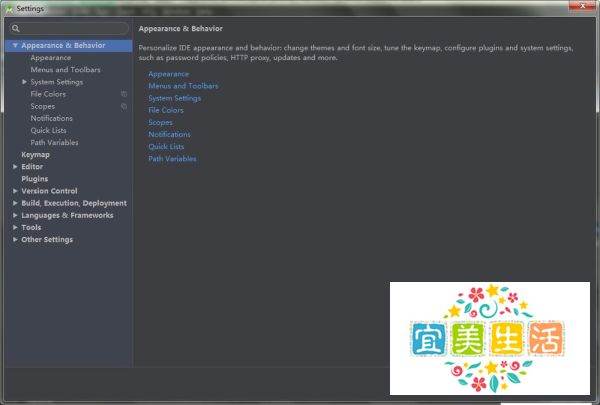Follow the File Colors link

click(166, 110)
